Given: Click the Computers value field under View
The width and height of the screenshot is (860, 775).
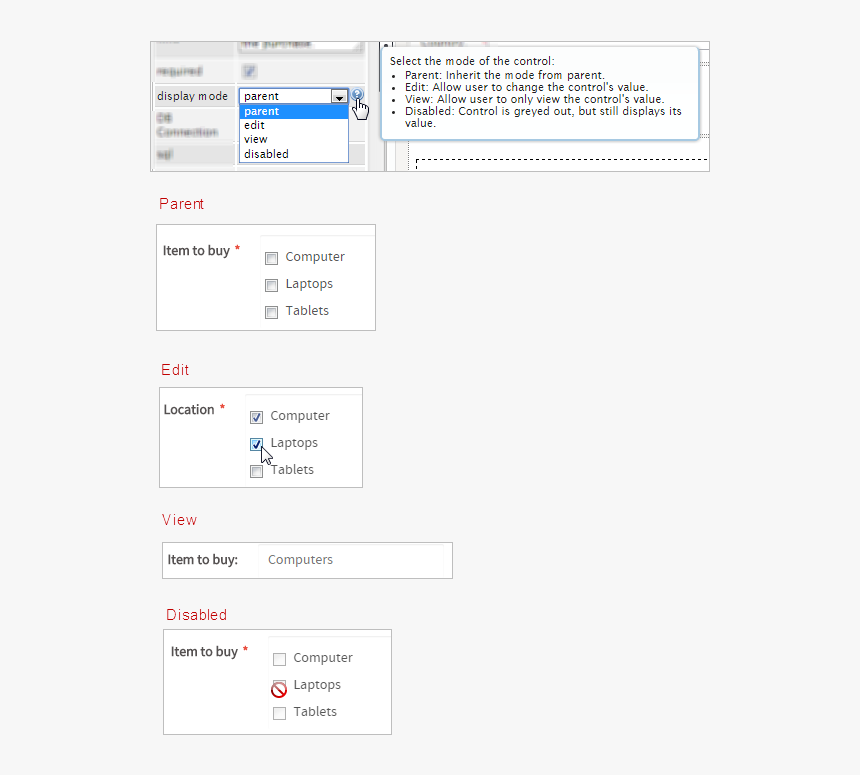Looking at the screenshot, I should coord(300,559).
